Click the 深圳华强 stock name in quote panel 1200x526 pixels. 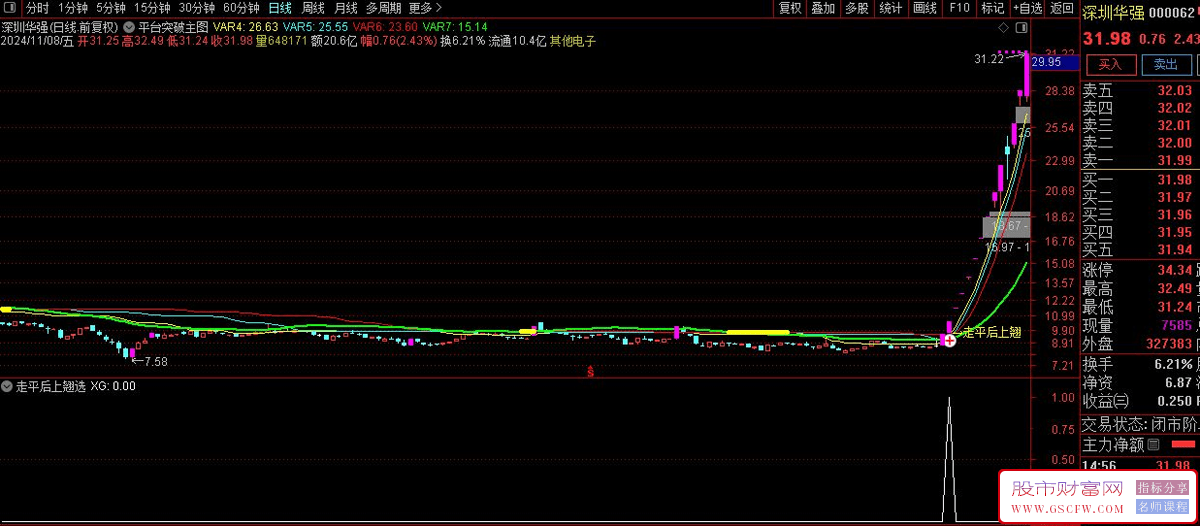click(1112, 13)
